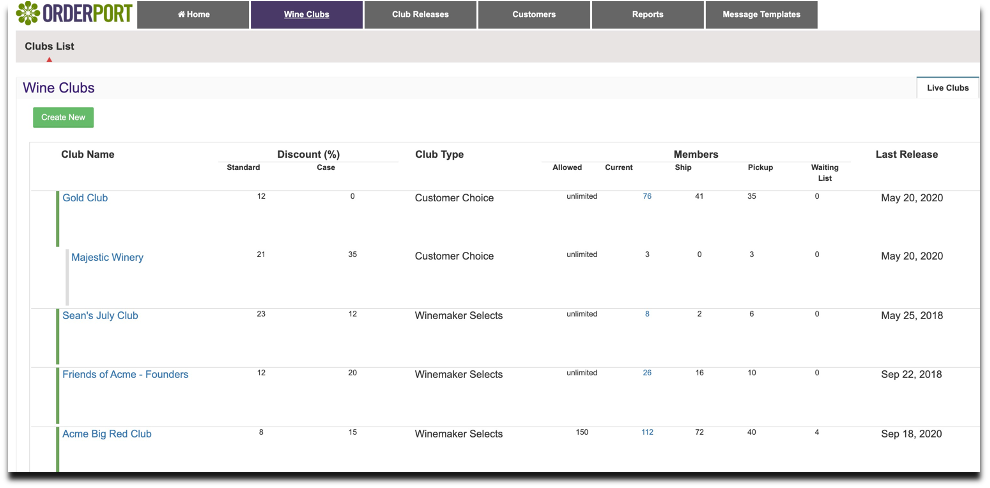Click Gold Club pickup count 35
This screenshot has width=990, height=488.
(751, 196)
